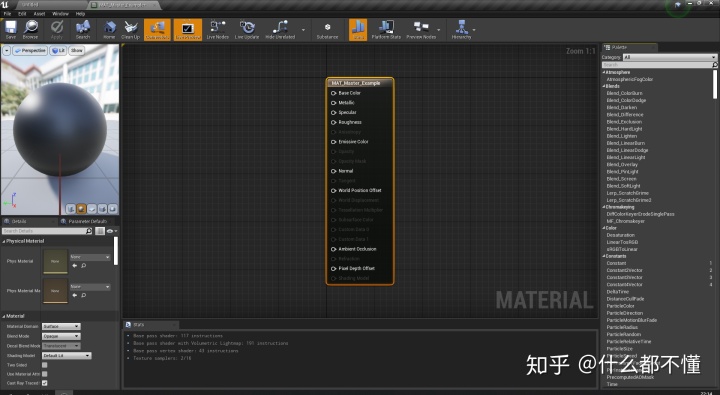Screen dimensions: 720x395
Task: Switch to the Parameter Defaults tab
Action: click(x=87, y=221)
